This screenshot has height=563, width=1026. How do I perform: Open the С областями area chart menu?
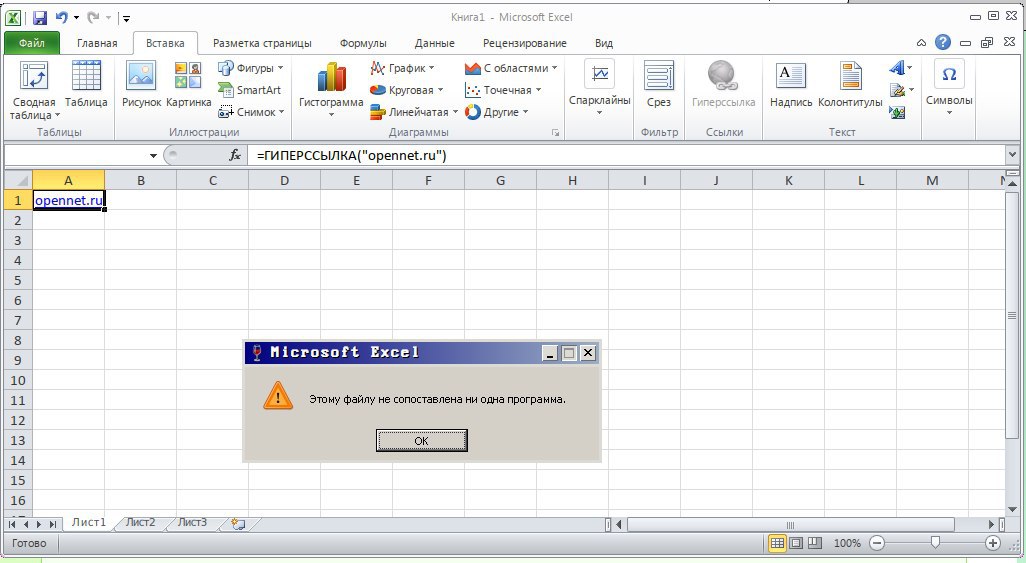tap(510, 68)
